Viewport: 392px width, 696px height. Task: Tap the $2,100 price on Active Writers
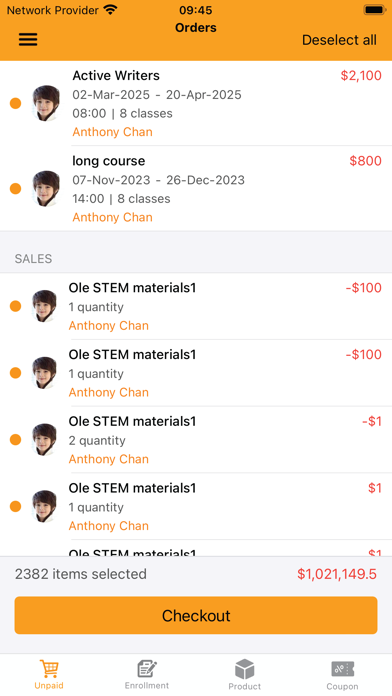[361, 75]
